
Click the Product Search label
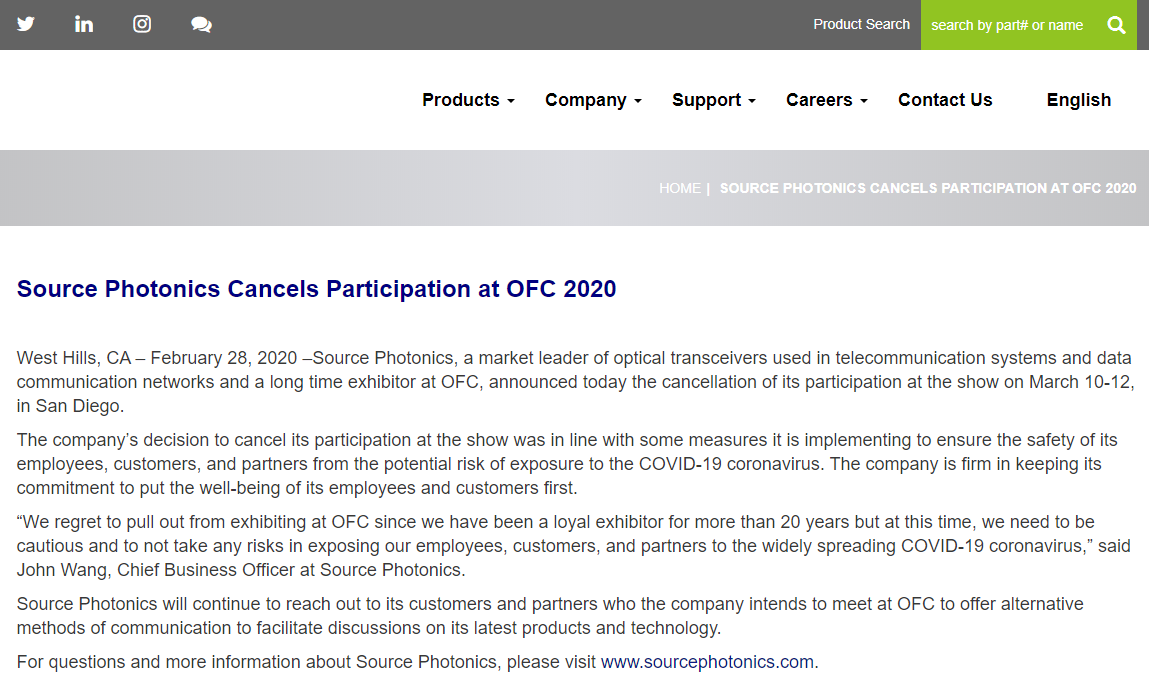(861, 24)
